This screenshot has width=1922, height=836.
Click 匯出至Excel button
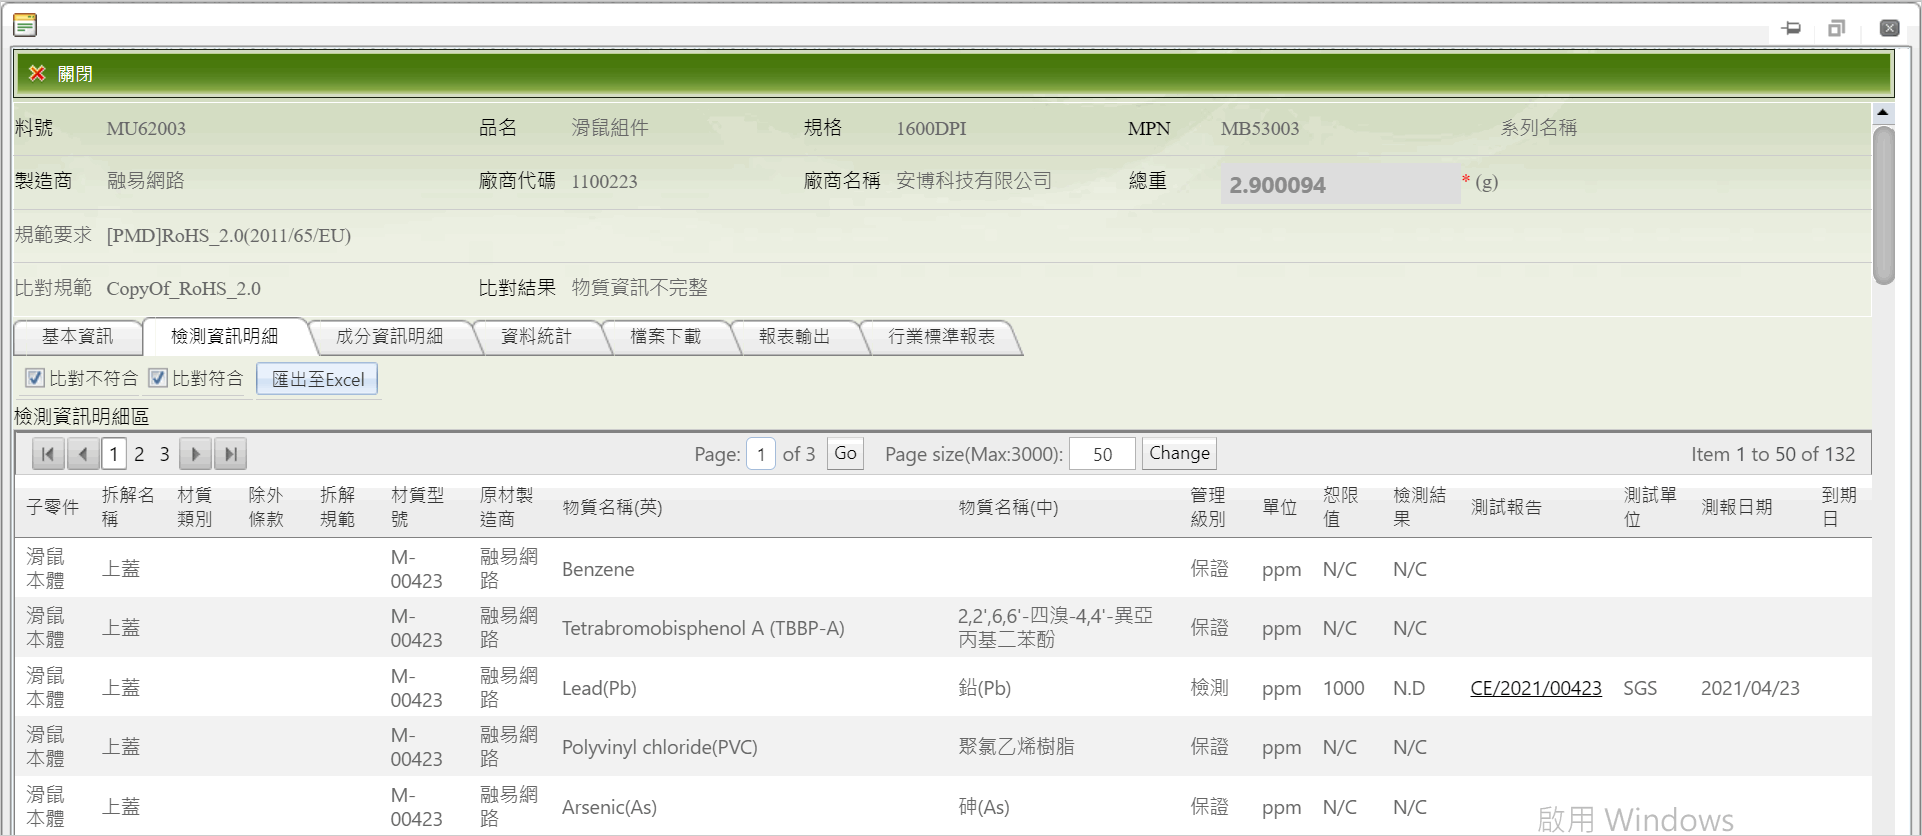coord(318,380)
